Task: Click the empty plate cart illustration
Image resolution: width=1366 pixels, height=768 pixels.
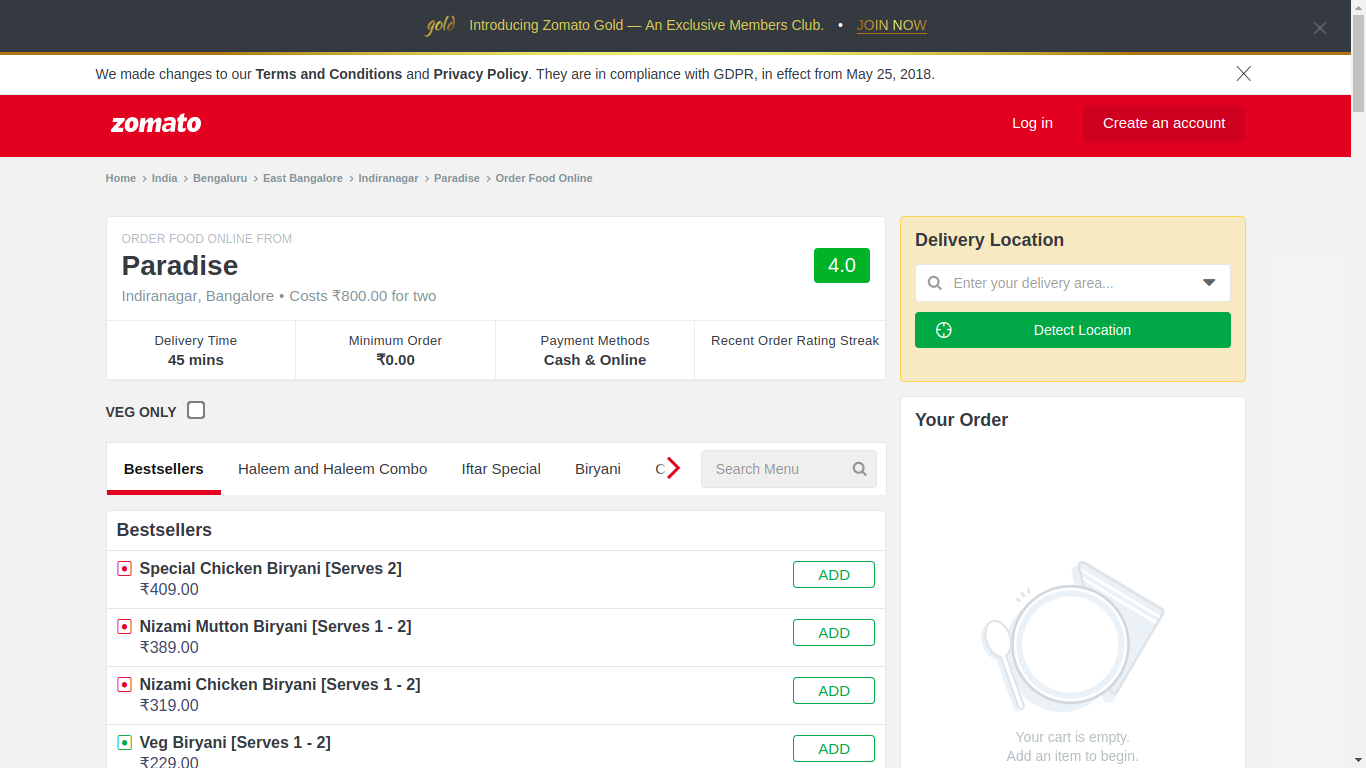Action: point(1072,636)
